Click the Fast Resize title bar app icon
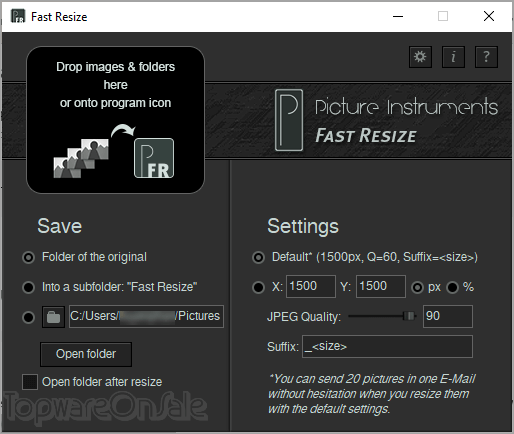Screen dimensions: 514x434 click(x=18, y=16)
